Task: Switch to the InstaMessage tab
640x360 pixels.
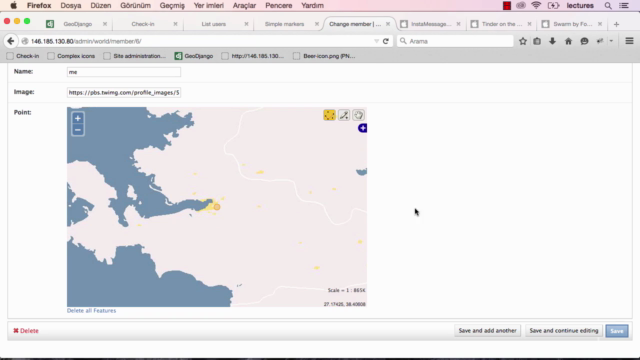Action: click(431, 24)
